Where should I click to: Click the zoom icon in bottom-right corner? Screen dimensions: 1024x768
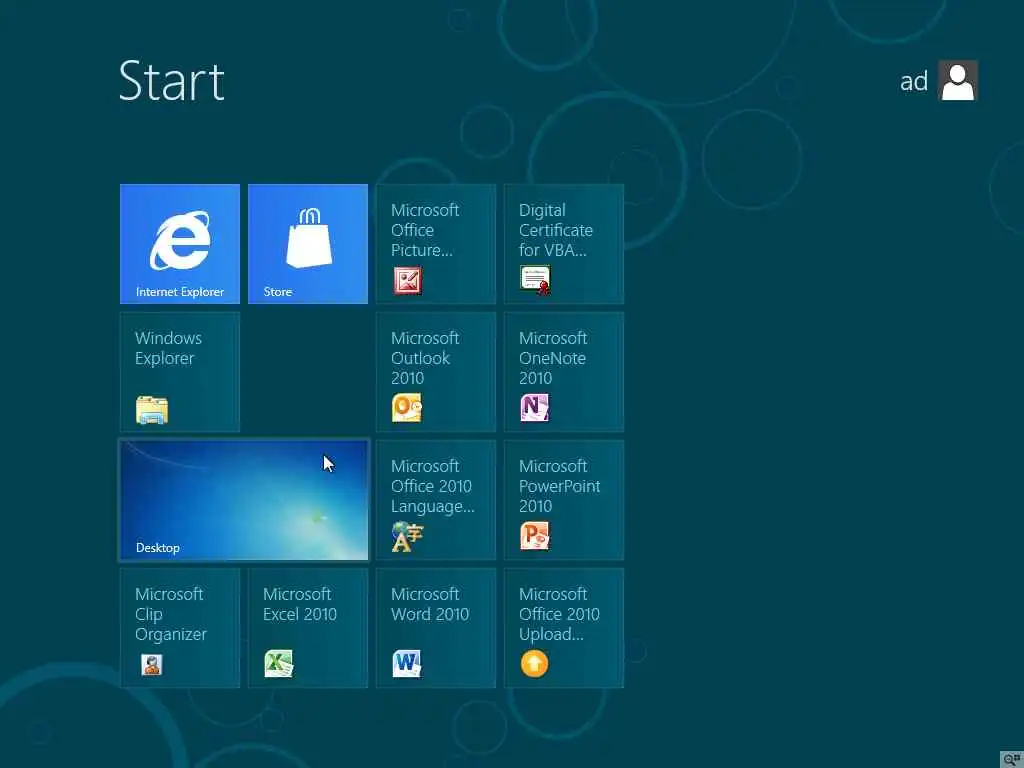coord(1012,760)
